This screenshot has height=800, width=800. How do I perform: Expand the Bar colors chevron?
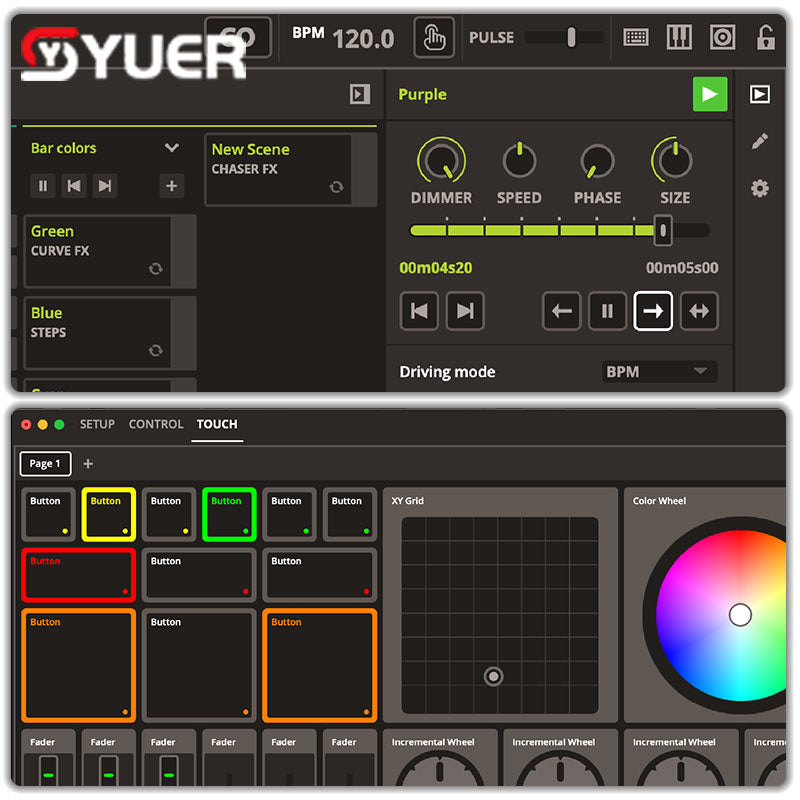172,148
